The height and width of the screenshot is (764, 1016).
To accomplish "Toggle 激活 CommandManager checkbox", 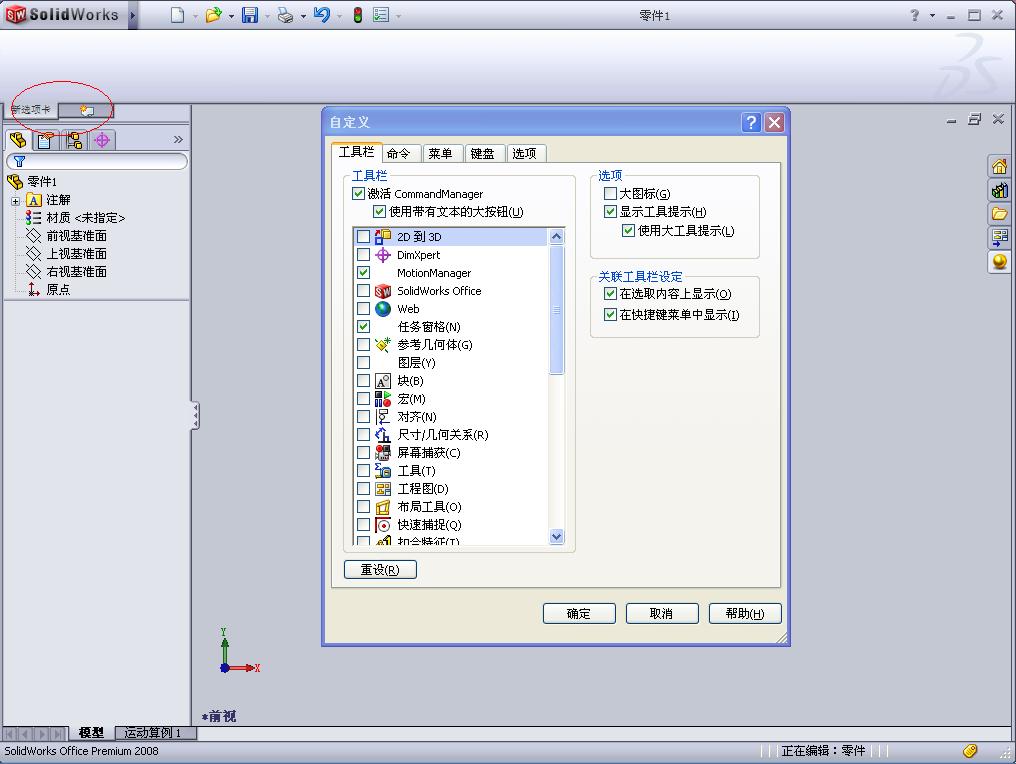I will [x=358, y=193].
